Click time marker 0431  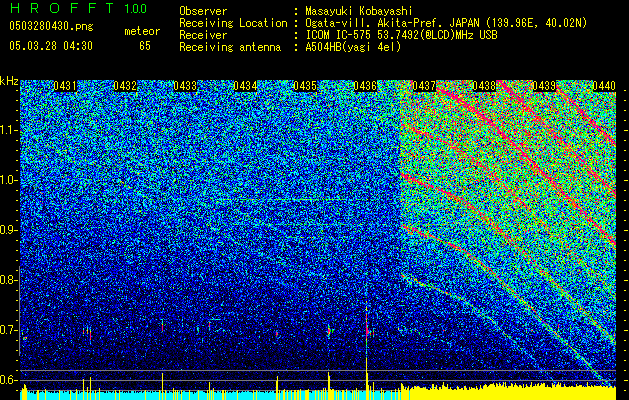click(x=65, y=86)
